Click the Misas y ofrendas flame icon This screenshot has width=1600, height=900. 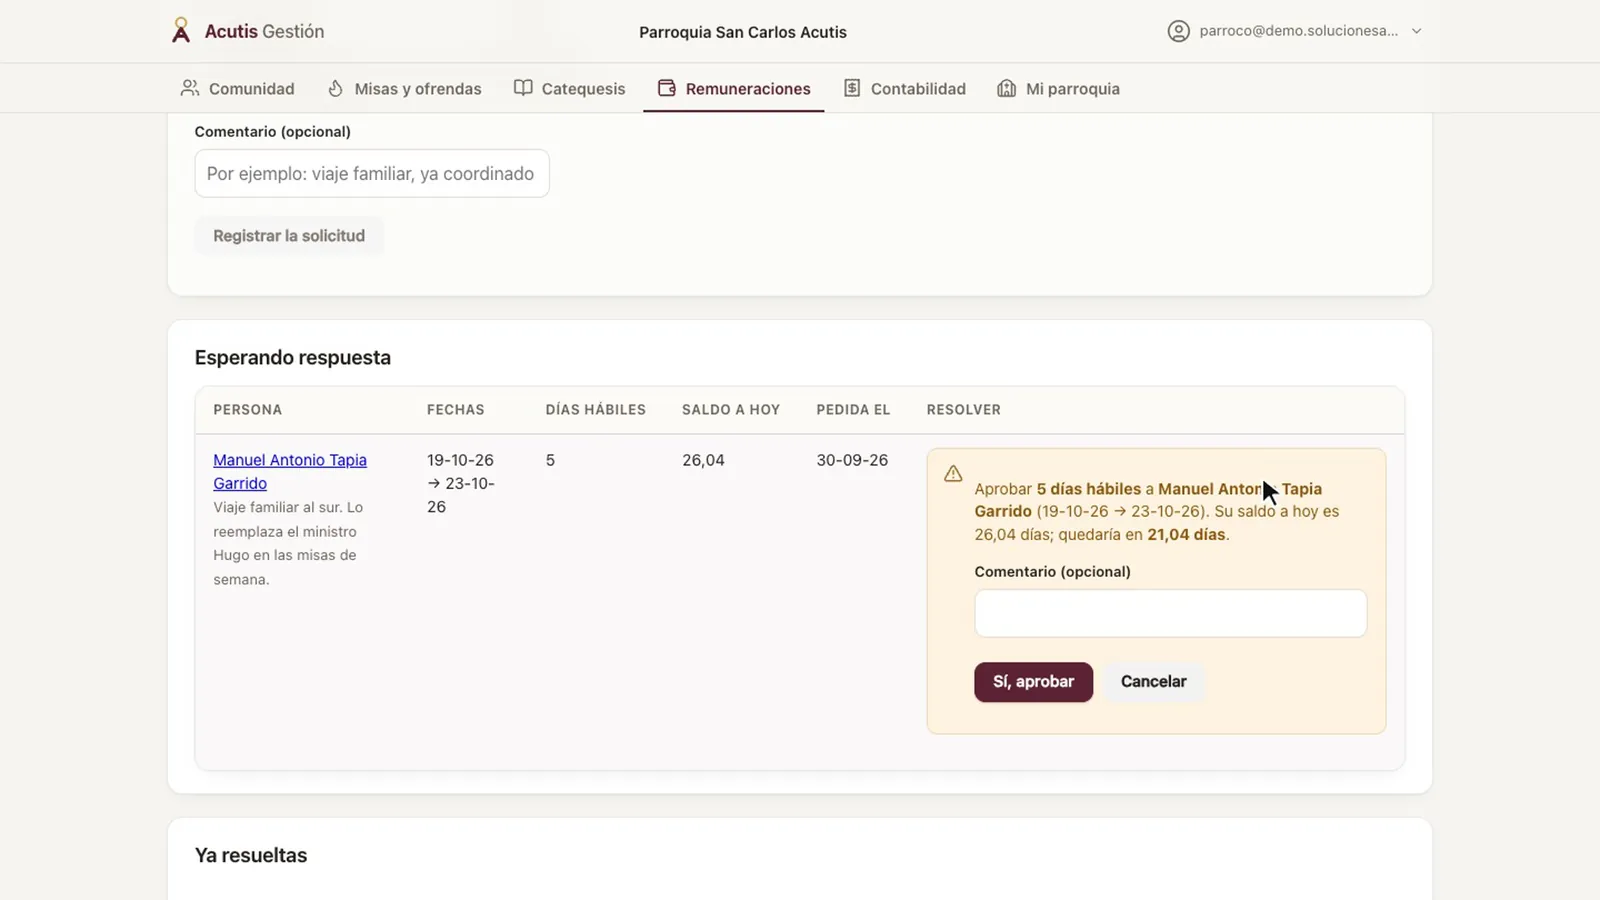(336, 88)
